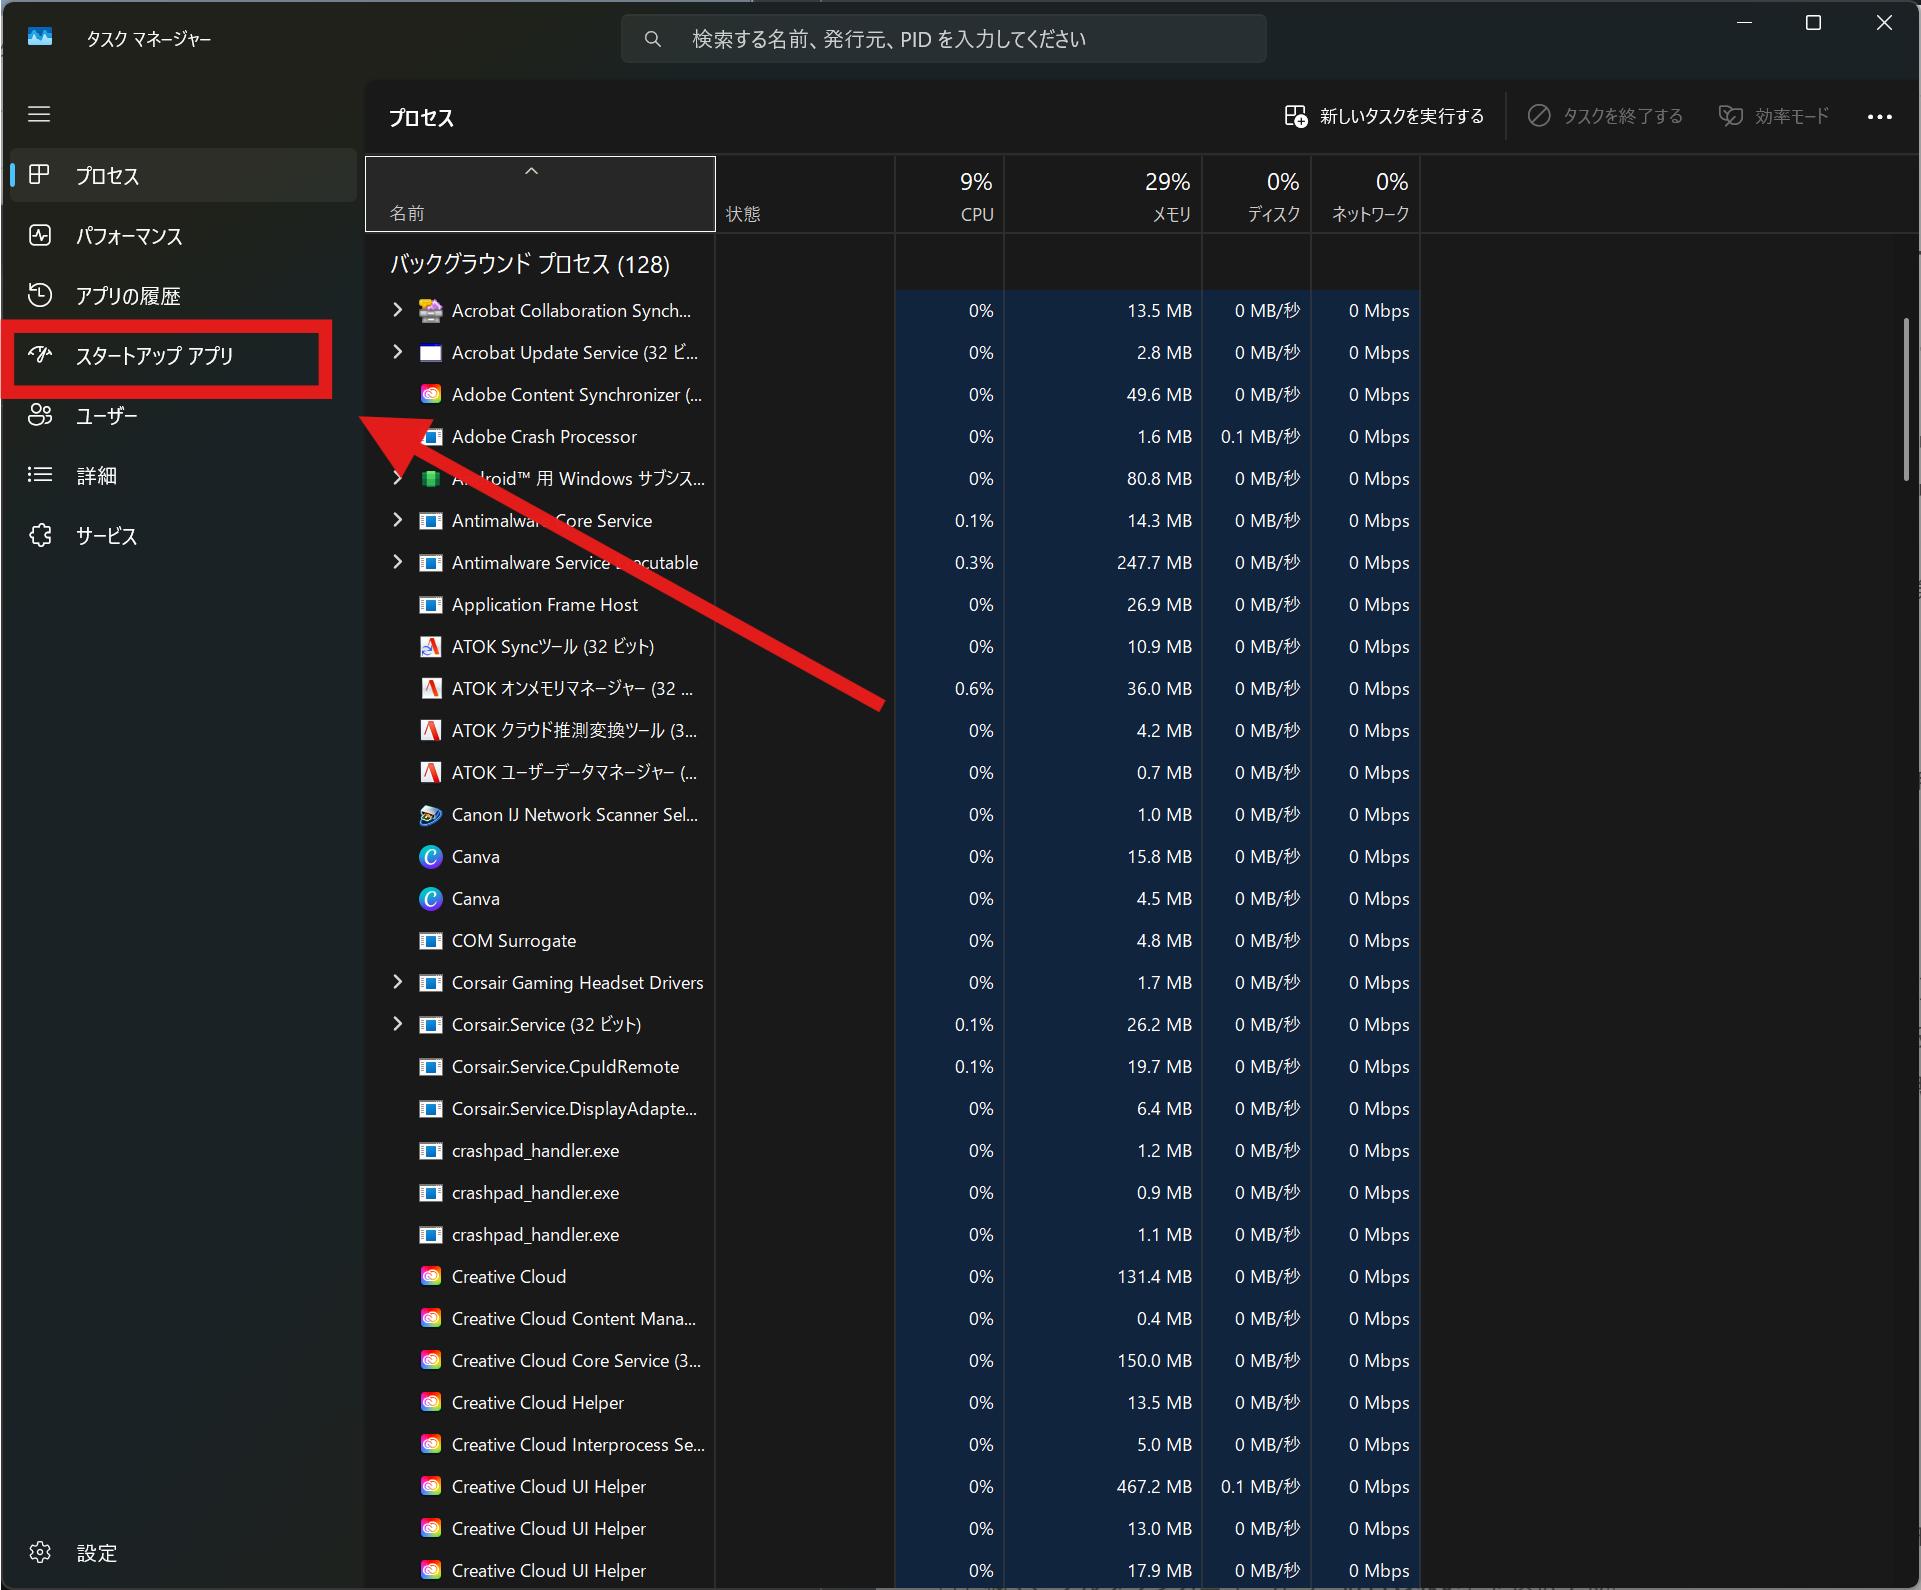The width and height of the screenshot is (1921, 1590).
Task: Select crashpad_handler.exe with 1.2 MB memory
Action: coord(535,1151)
